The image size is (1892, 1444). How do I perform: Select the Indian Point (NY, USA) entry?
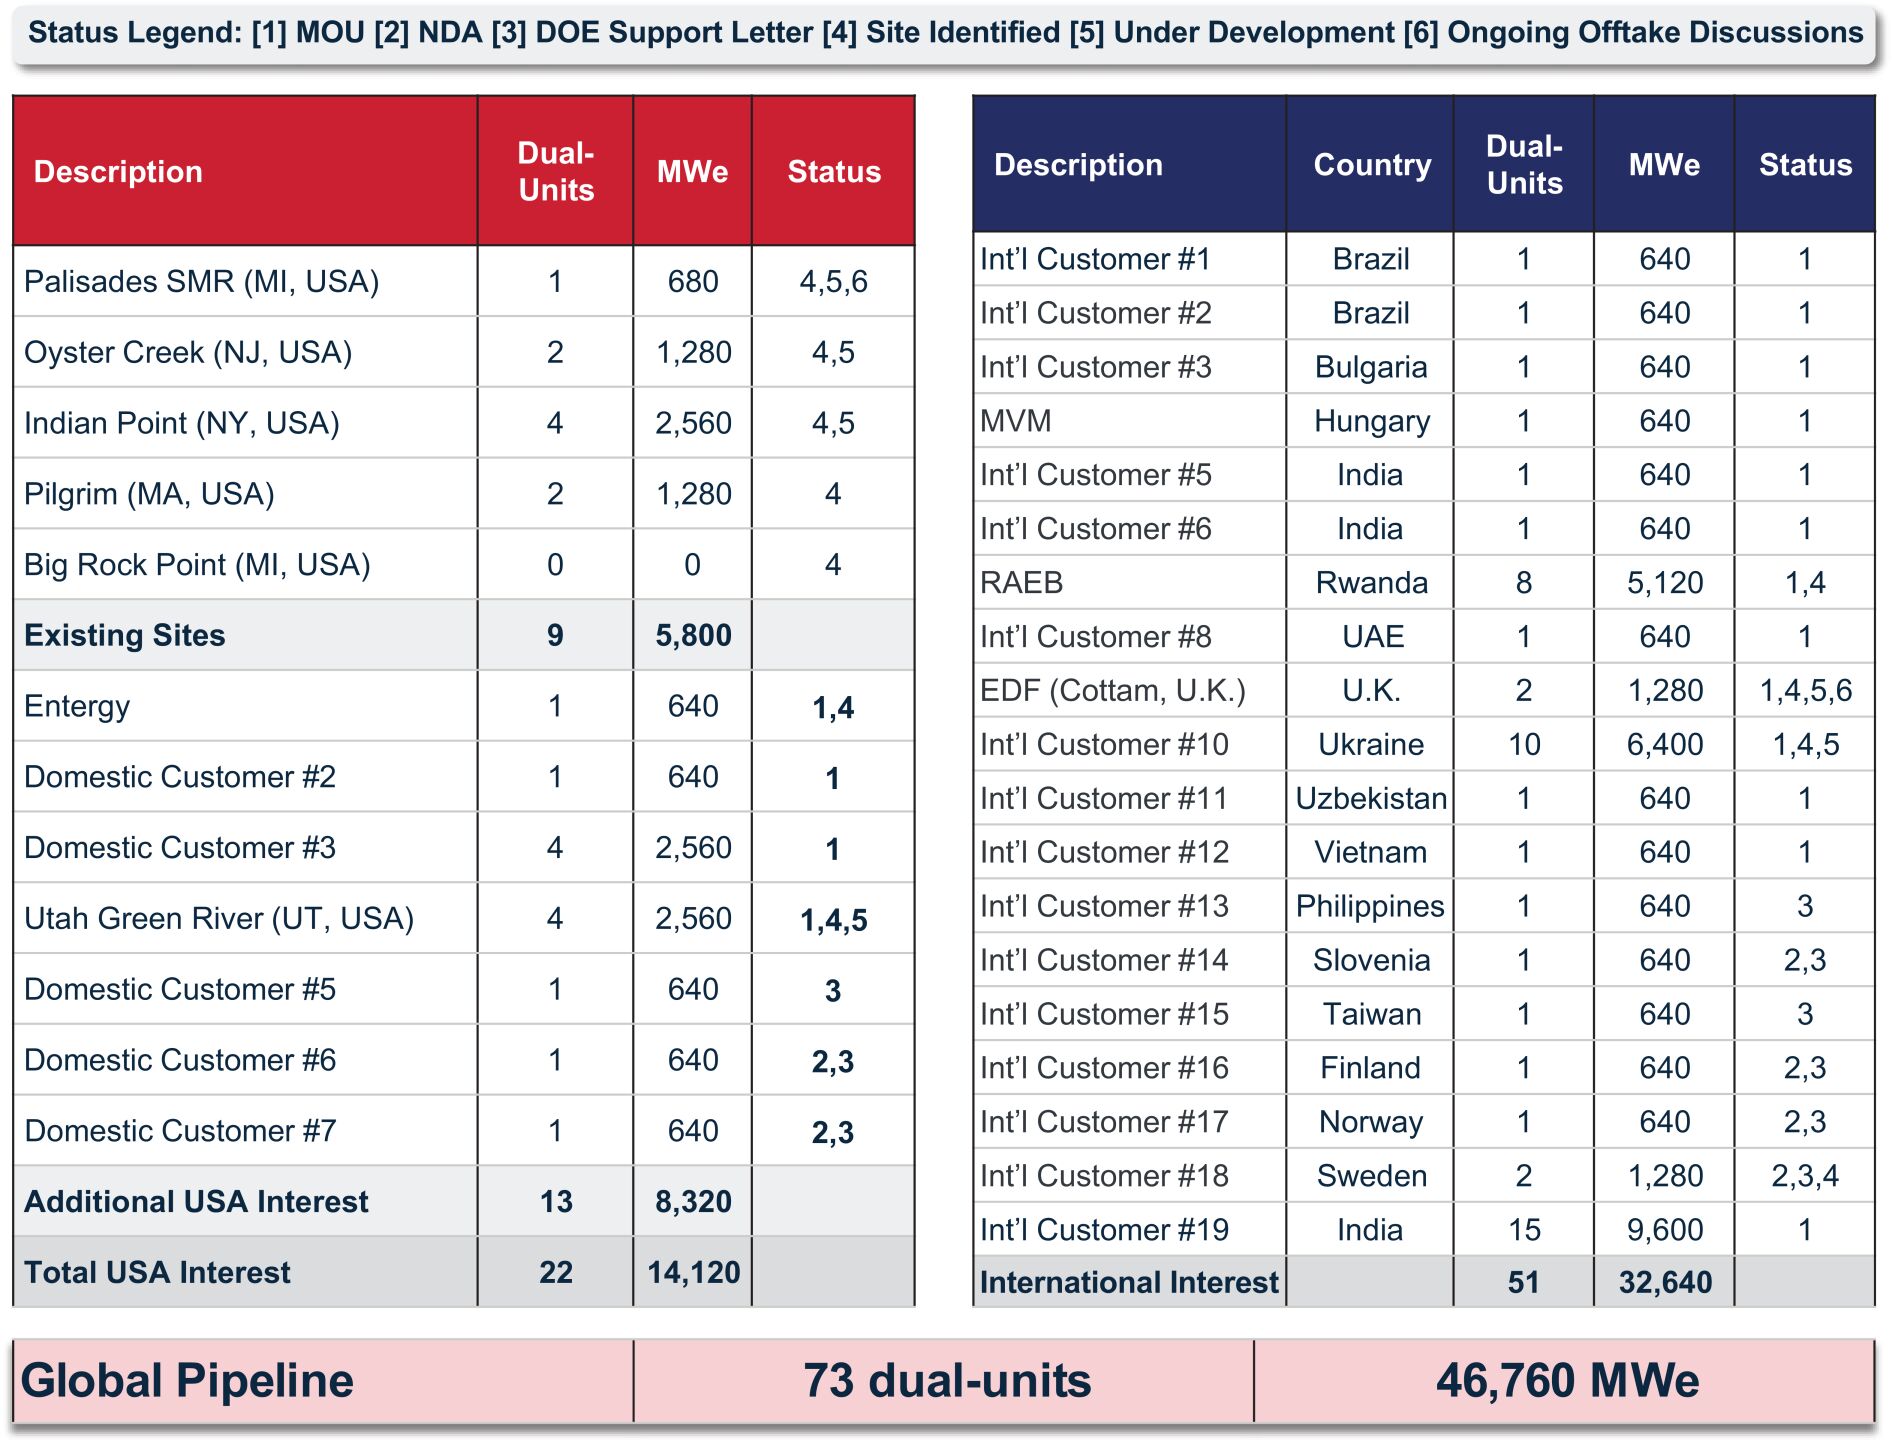246,423
